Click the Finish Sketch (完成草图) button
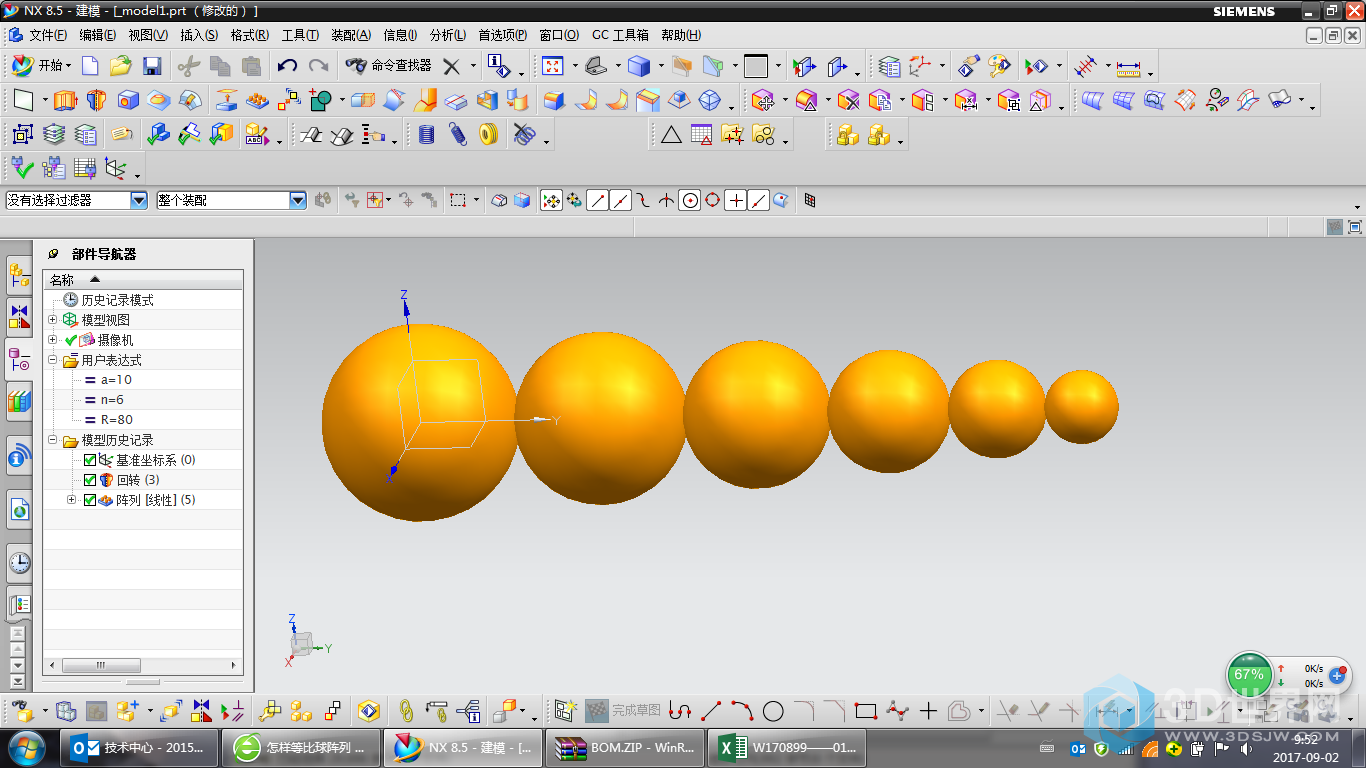1366x768 pixels. tap(624, 711)
